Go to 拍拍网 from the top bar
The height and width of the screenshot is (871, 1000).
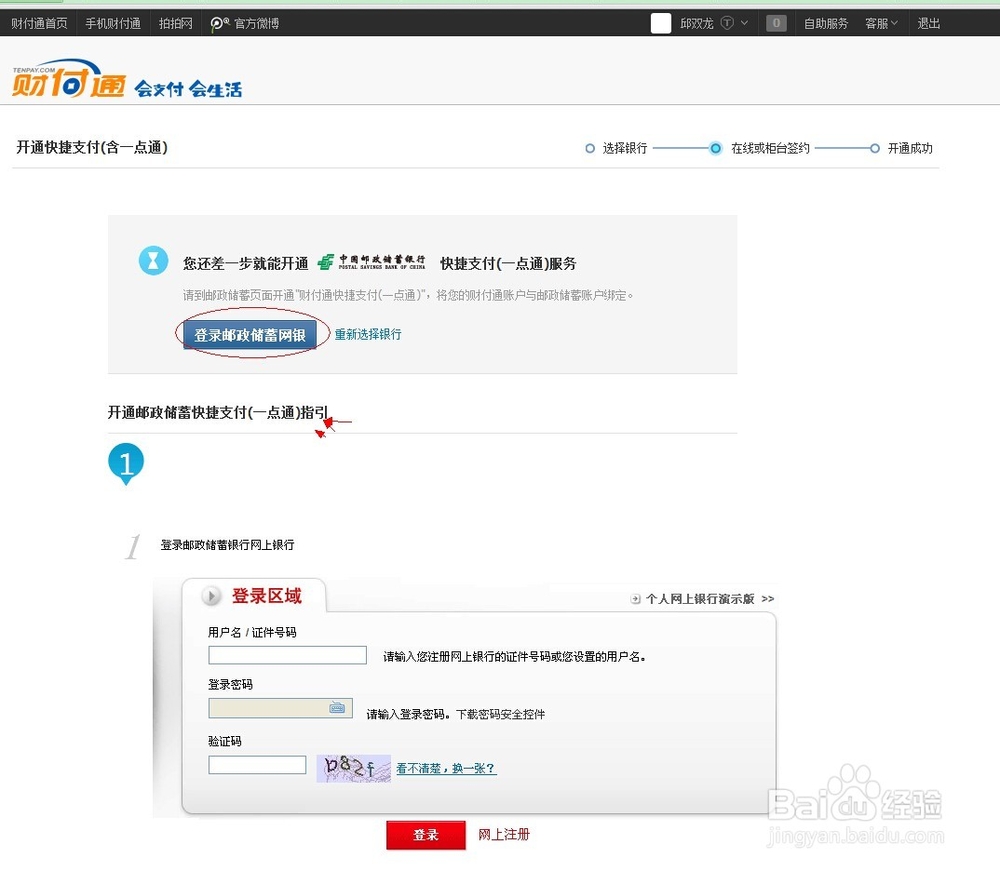pyautogui.click(x=175, y=24)
